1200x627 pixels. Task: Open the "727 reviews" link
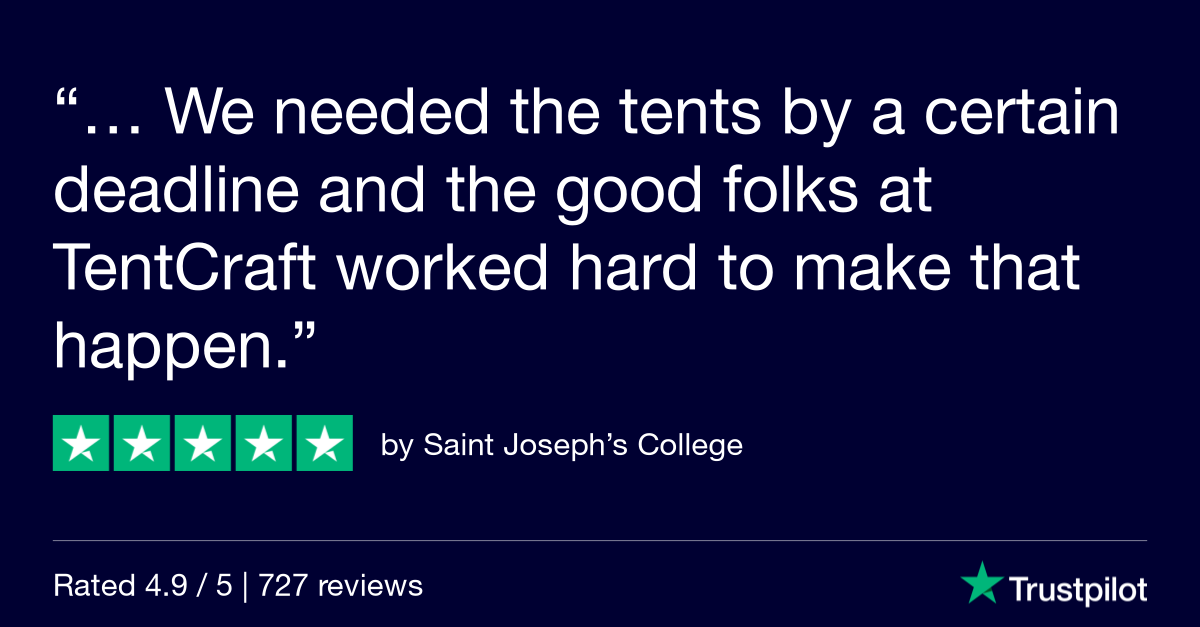point(341,586)
